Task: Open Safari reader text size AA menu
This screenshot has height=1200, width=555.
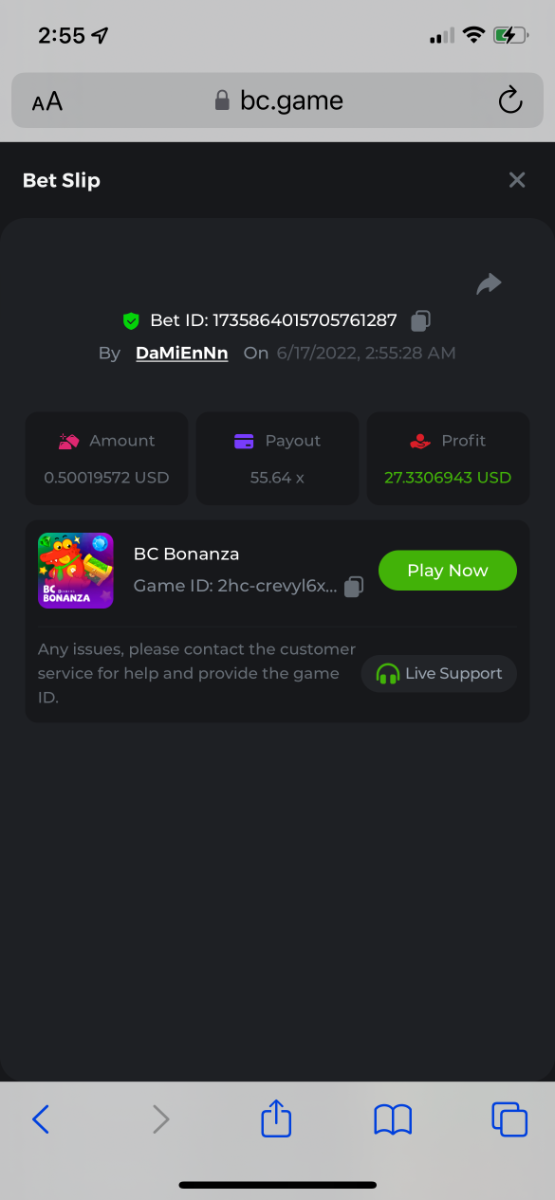Action: click(47, 101)
